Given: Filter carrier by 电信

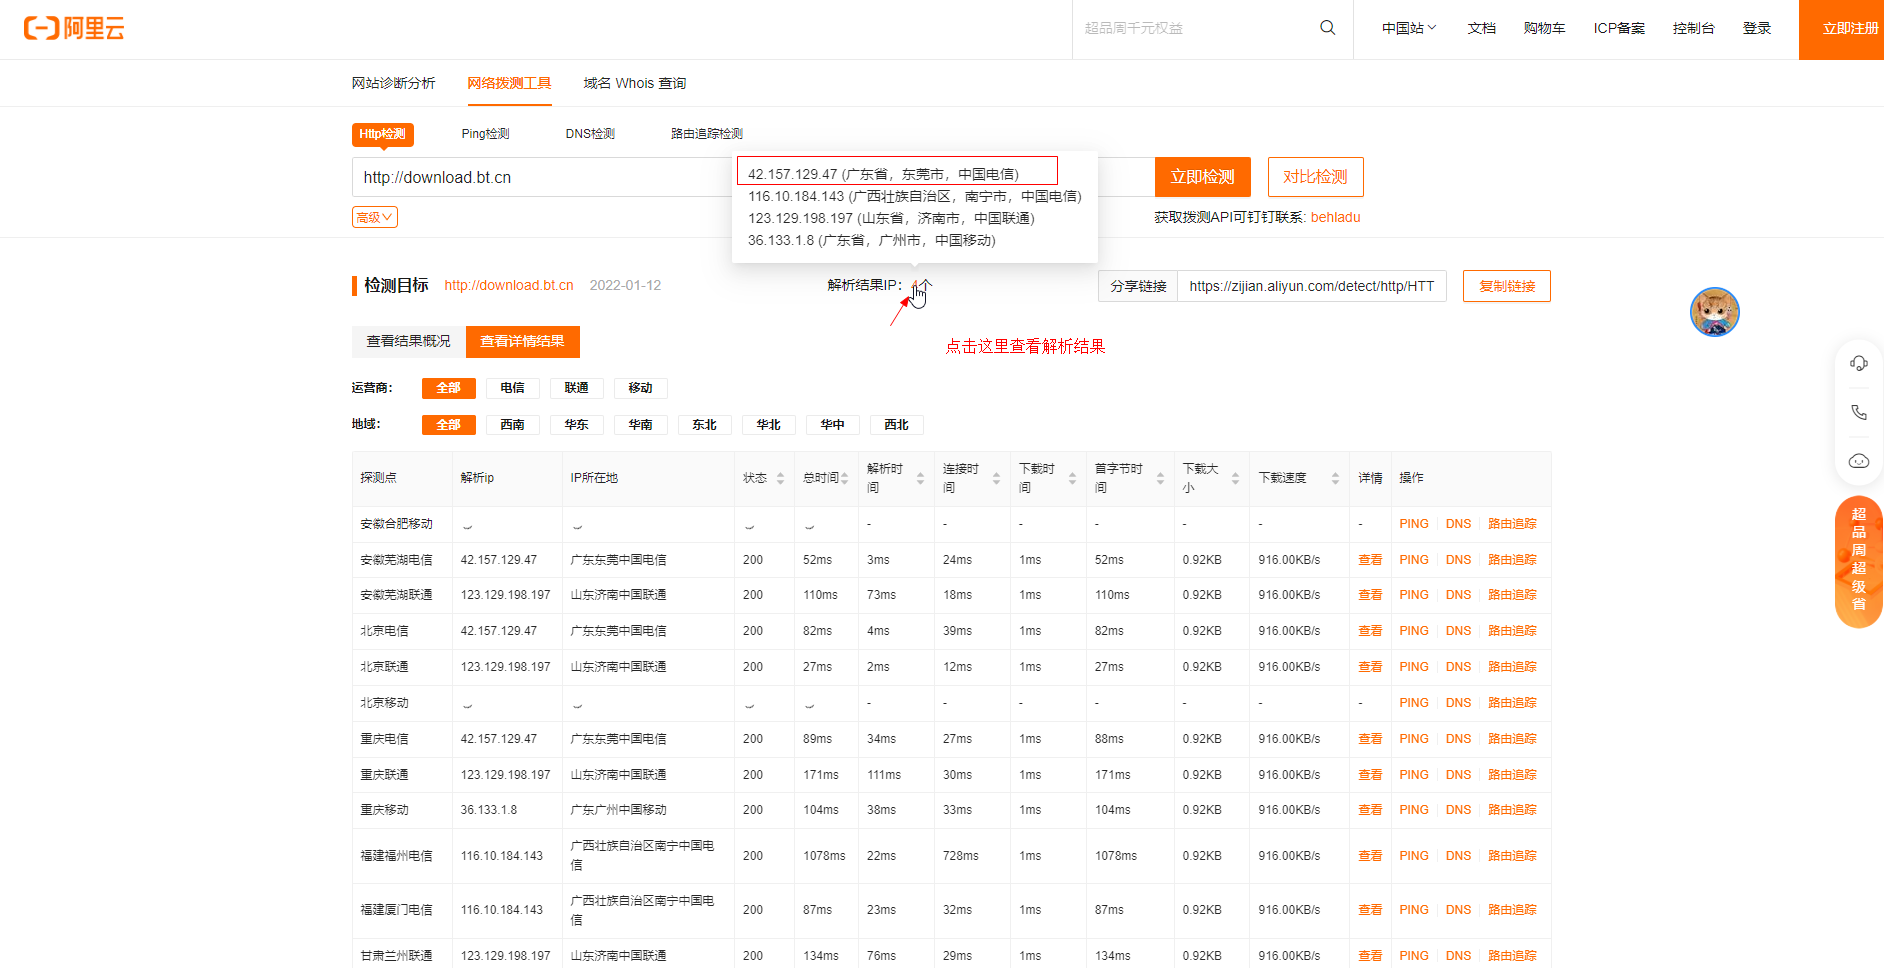Looking at the screenshot, I should pyautogui.click(x=512, y=388).
